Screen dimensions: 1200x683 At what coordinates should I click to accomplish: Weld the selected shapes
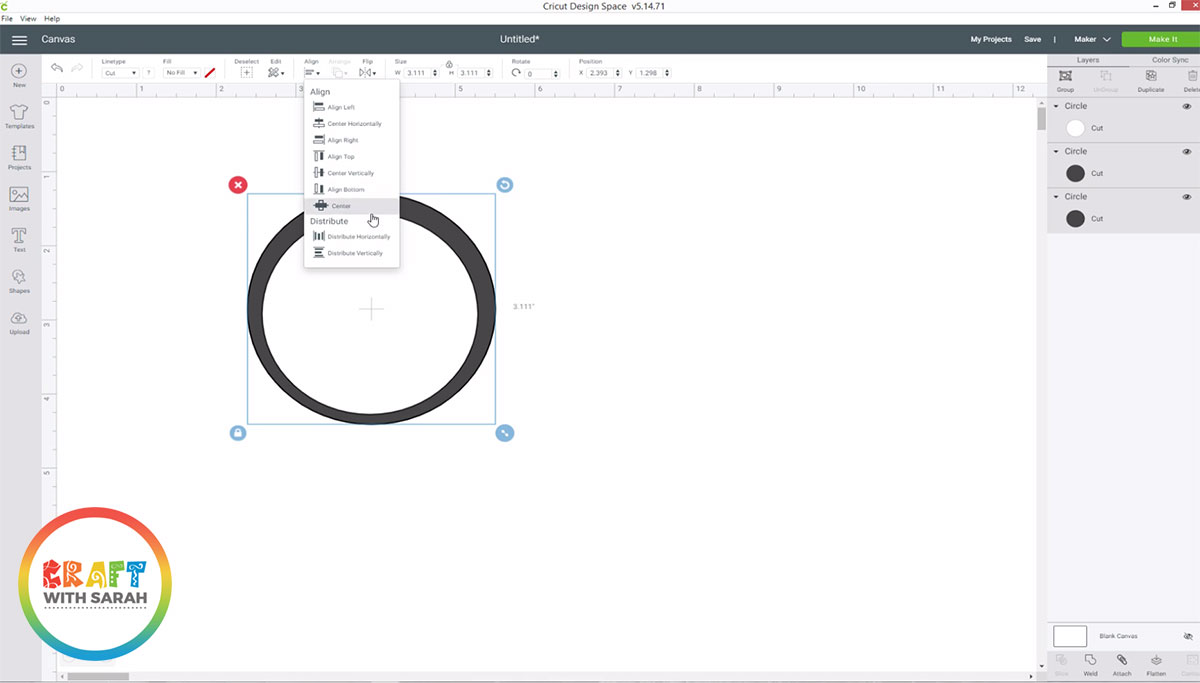[x=1090, y=665]
